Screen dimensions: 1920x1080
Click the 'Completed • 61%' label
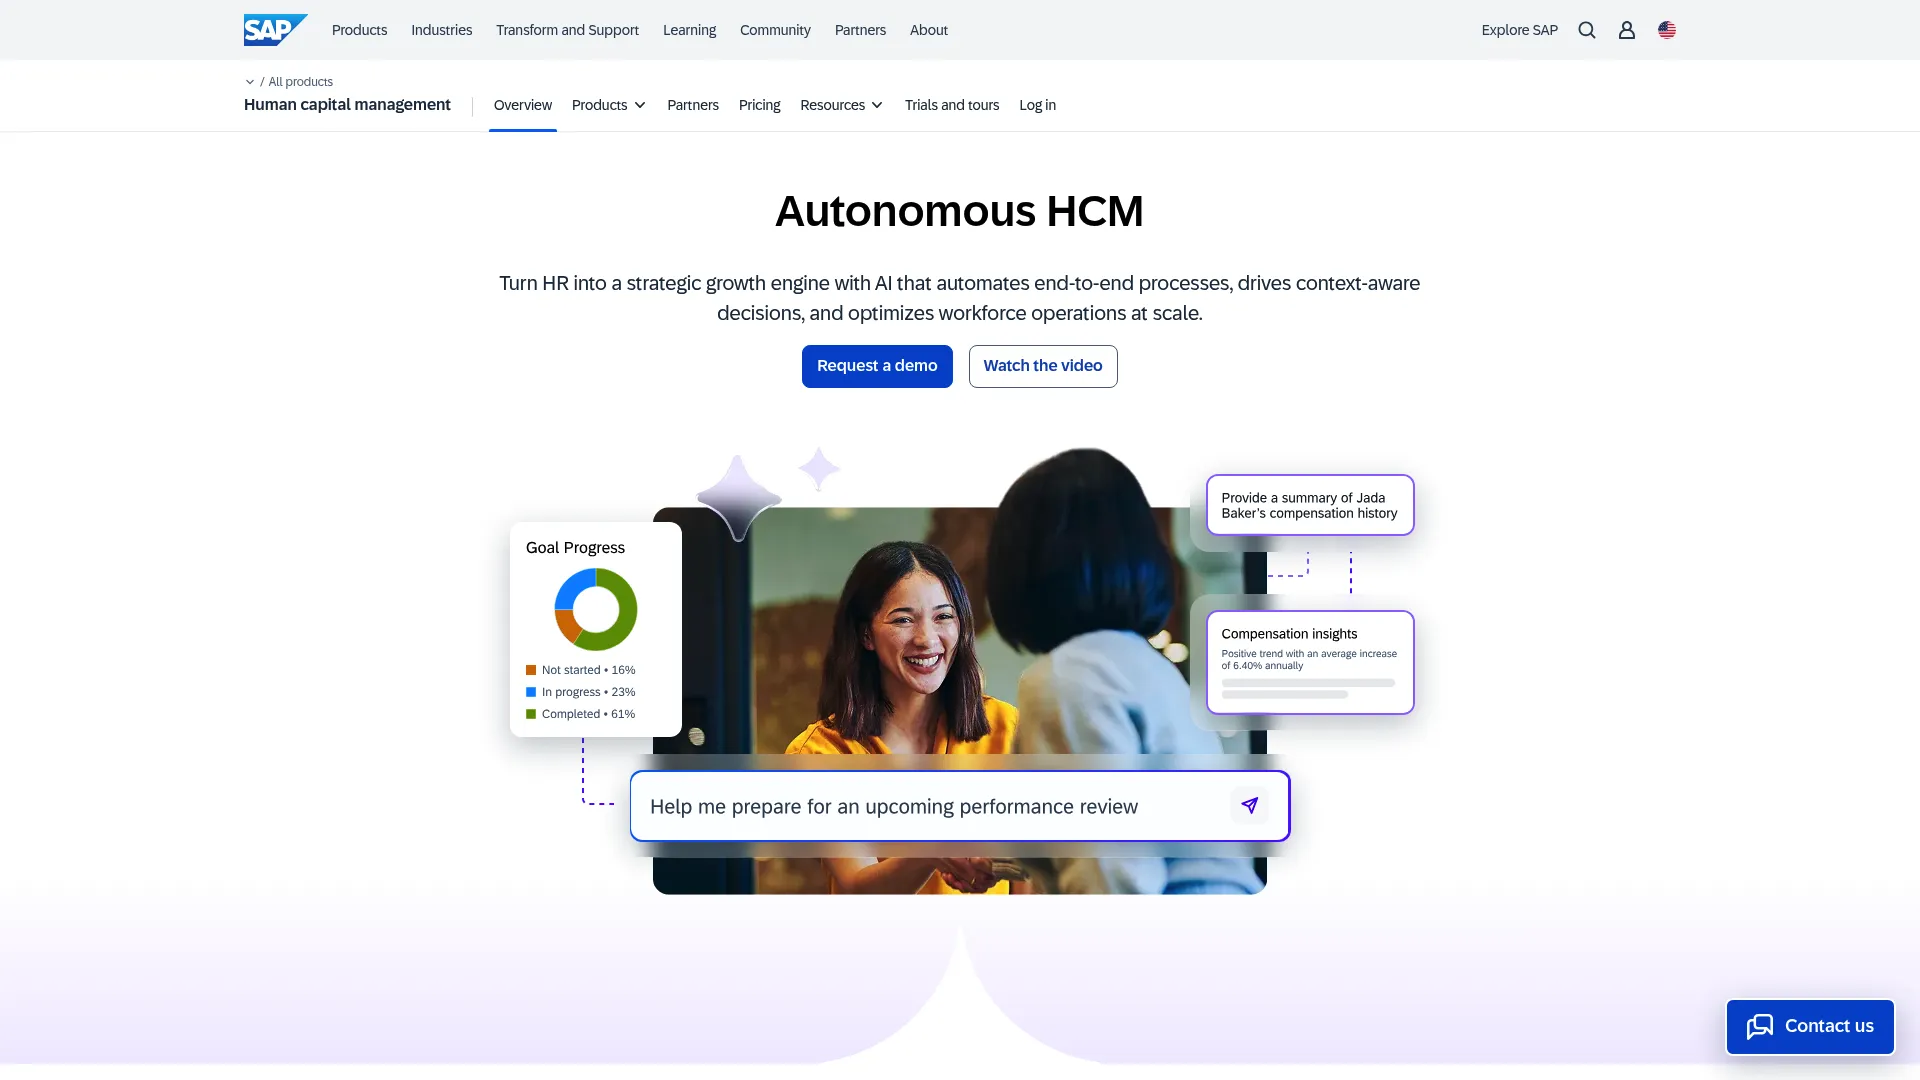click(588, 714)
